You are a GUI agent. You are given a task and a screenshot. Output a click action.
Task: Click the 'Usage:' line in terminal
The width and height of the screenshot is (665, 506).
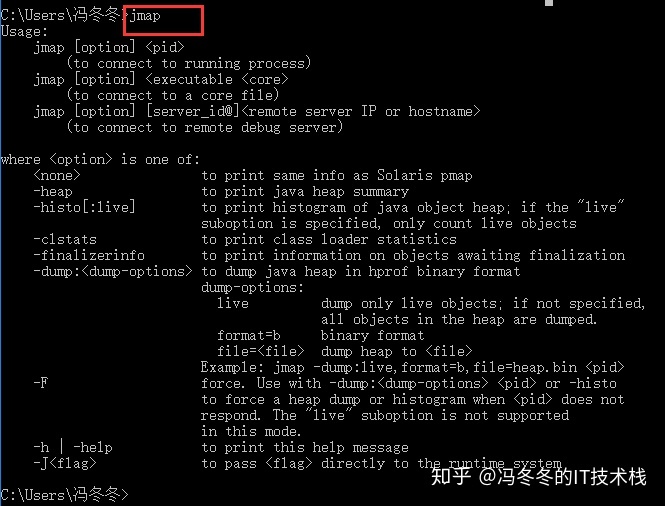pyautogui.click(x=25, y=32)
